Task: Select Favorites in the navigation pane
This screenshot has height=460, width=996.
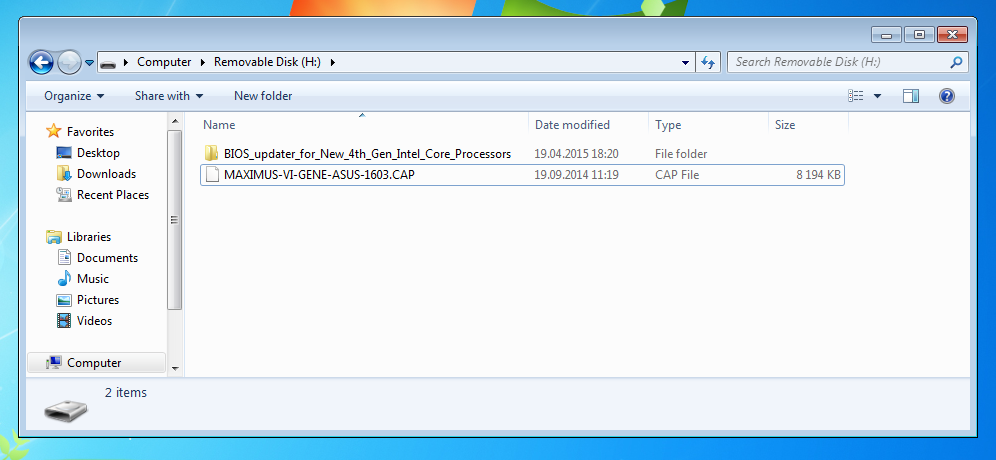Action: (x=90, y=132)
